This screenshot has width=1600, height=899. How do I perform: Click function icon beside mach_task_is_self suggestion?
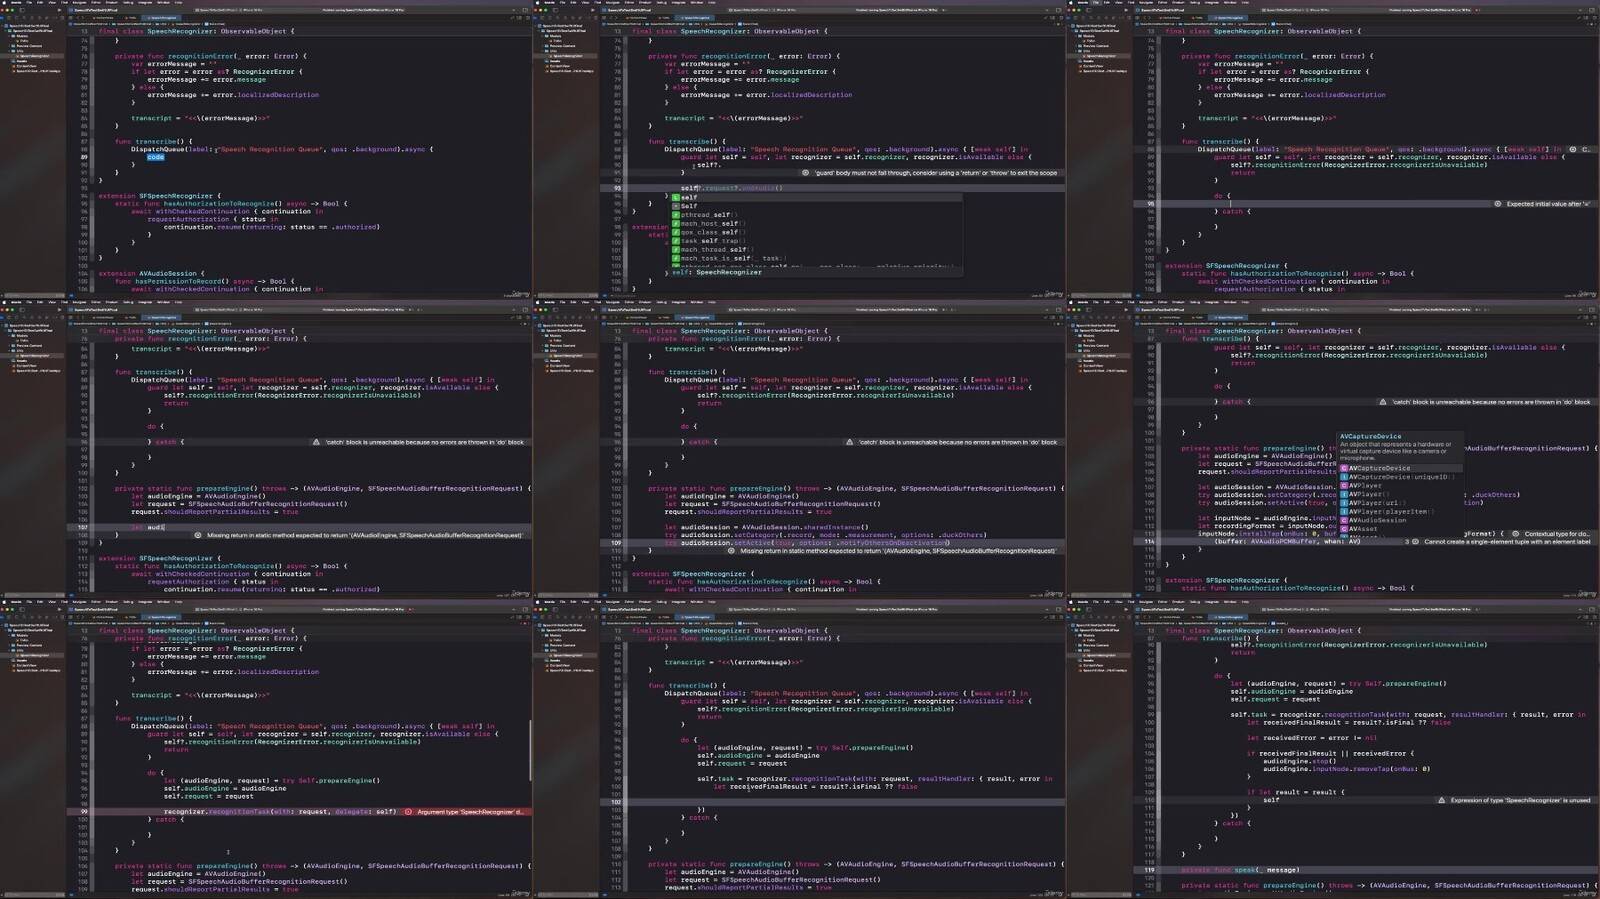pos(676,258)
